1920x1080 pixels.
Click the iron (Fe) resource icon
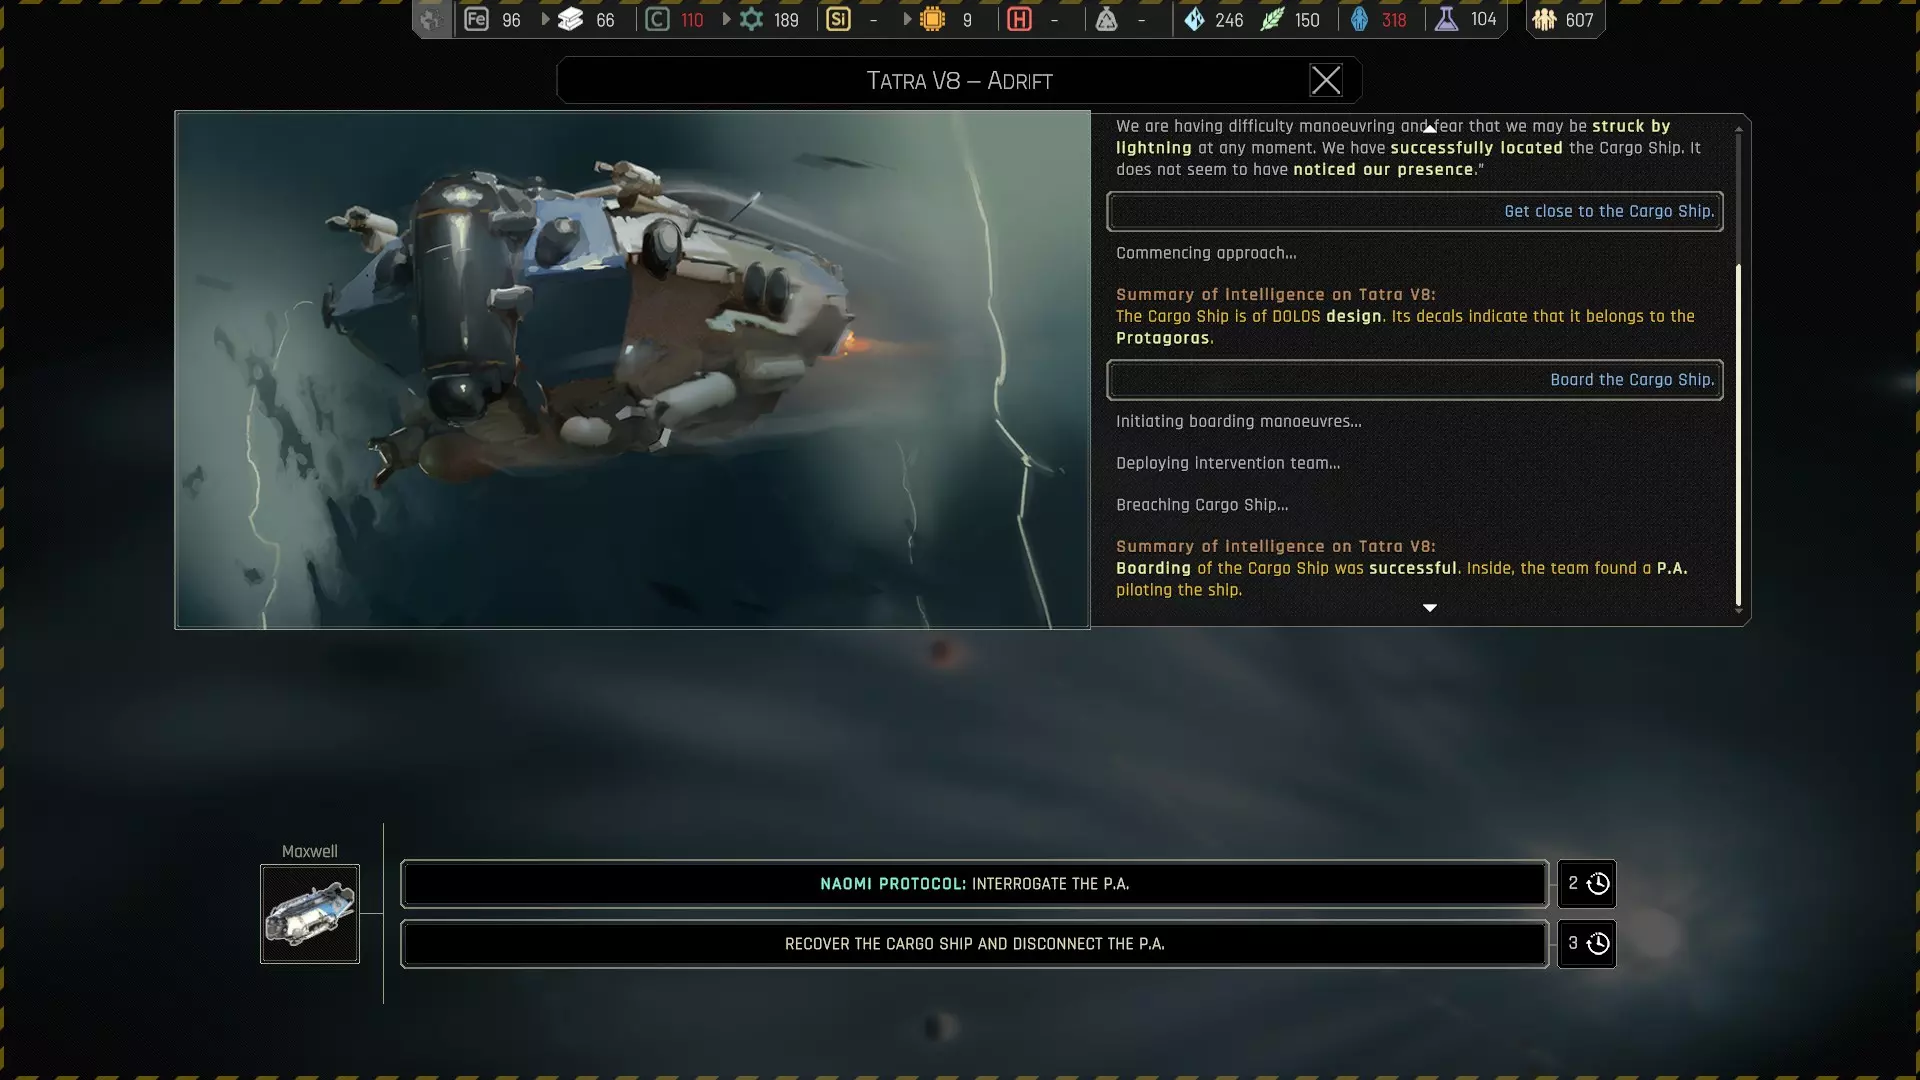click(476, 19)
